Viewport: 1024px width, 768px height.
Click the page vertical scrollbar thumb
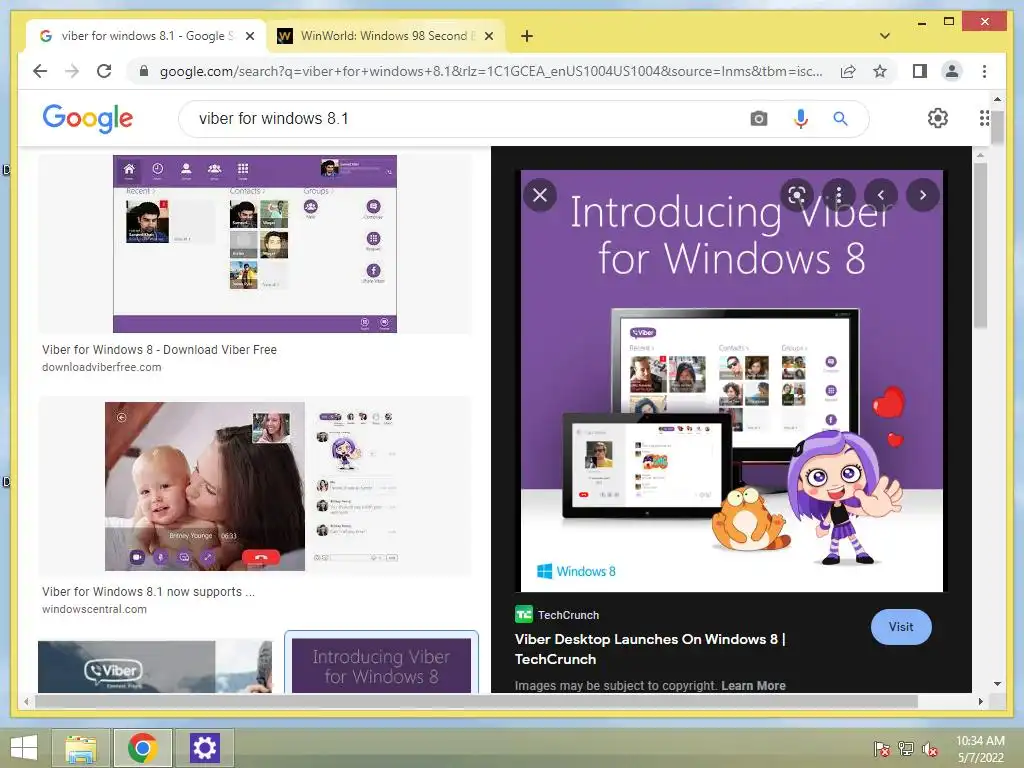(x=997, y=125)
